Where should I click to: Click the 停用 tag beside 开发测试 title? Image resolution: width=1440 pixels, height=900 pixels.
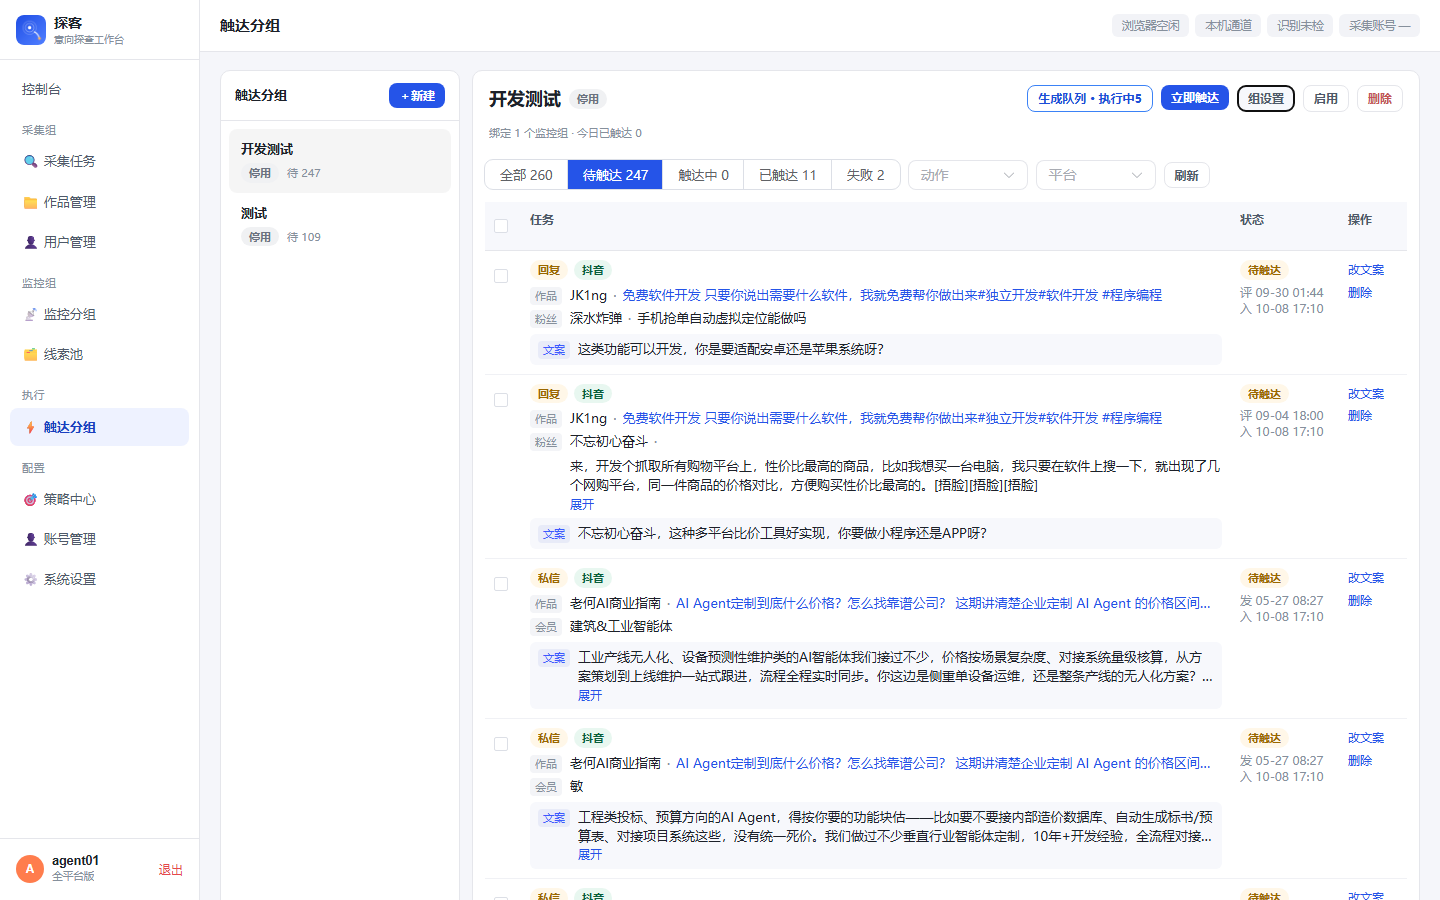[x=588, y=99]
